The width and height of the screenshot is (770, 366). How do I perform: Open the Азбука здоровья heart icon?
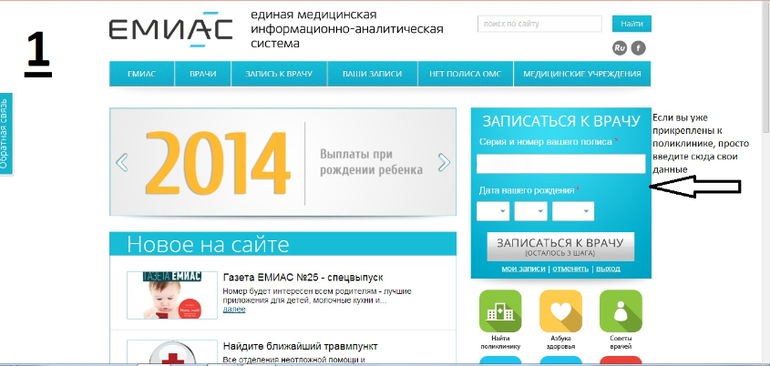coord(560,311)
